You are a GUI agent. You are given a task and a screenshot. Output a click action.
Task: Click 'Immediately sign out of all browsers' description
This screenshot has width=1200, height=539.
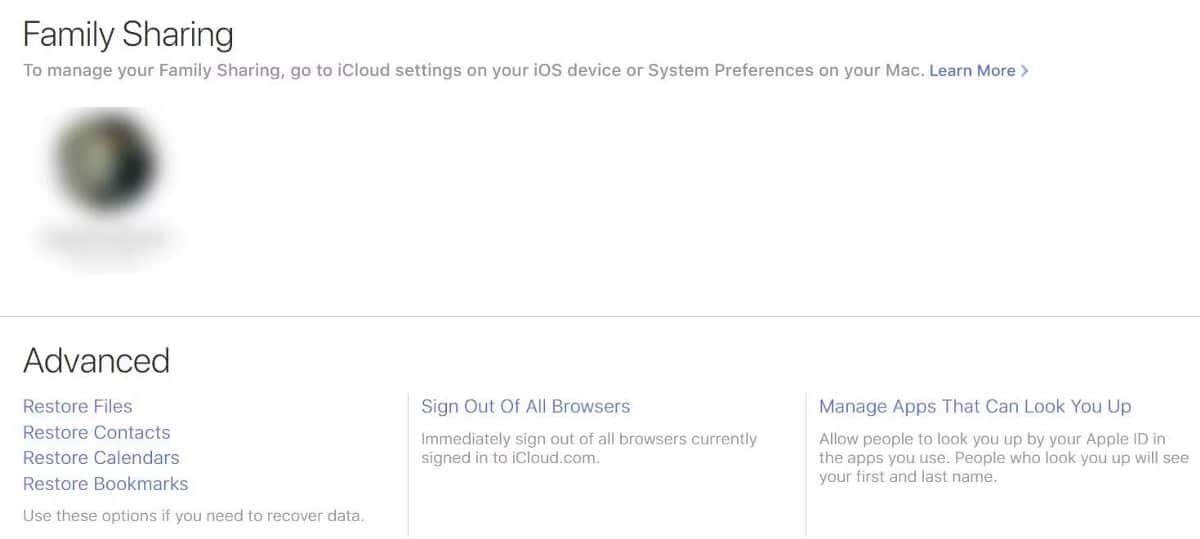point(589,448)
